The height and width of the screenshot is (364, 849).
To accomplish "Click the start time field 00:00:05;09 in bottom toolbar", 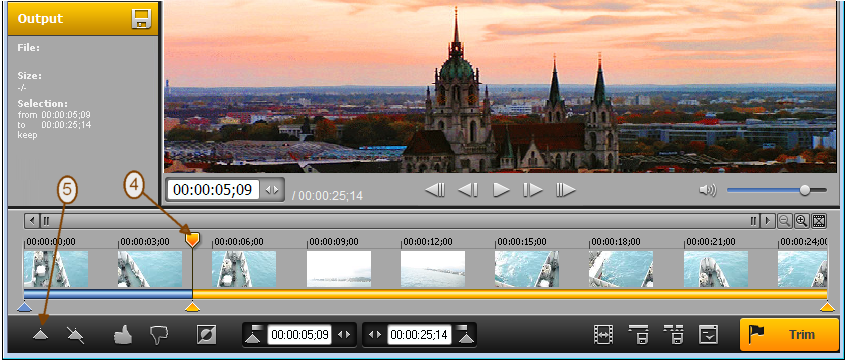I will [x=299, y=335].
